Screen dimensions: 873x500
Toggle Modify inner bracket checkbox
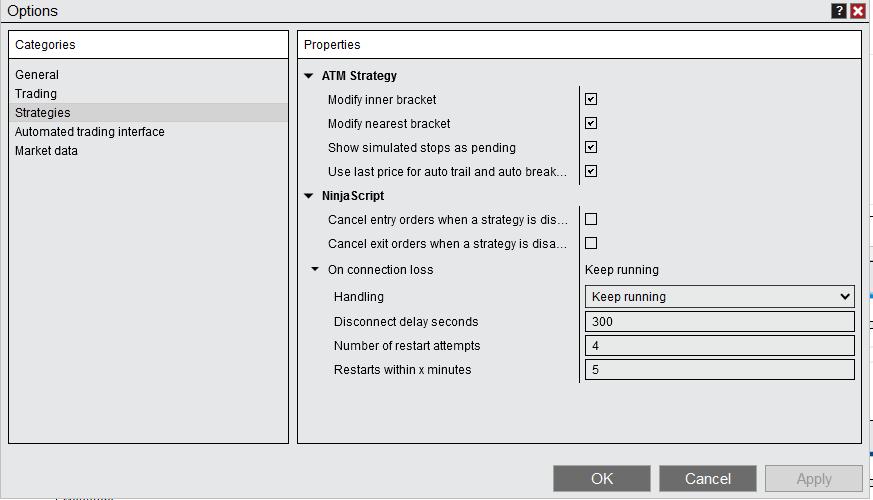point(591,100)
